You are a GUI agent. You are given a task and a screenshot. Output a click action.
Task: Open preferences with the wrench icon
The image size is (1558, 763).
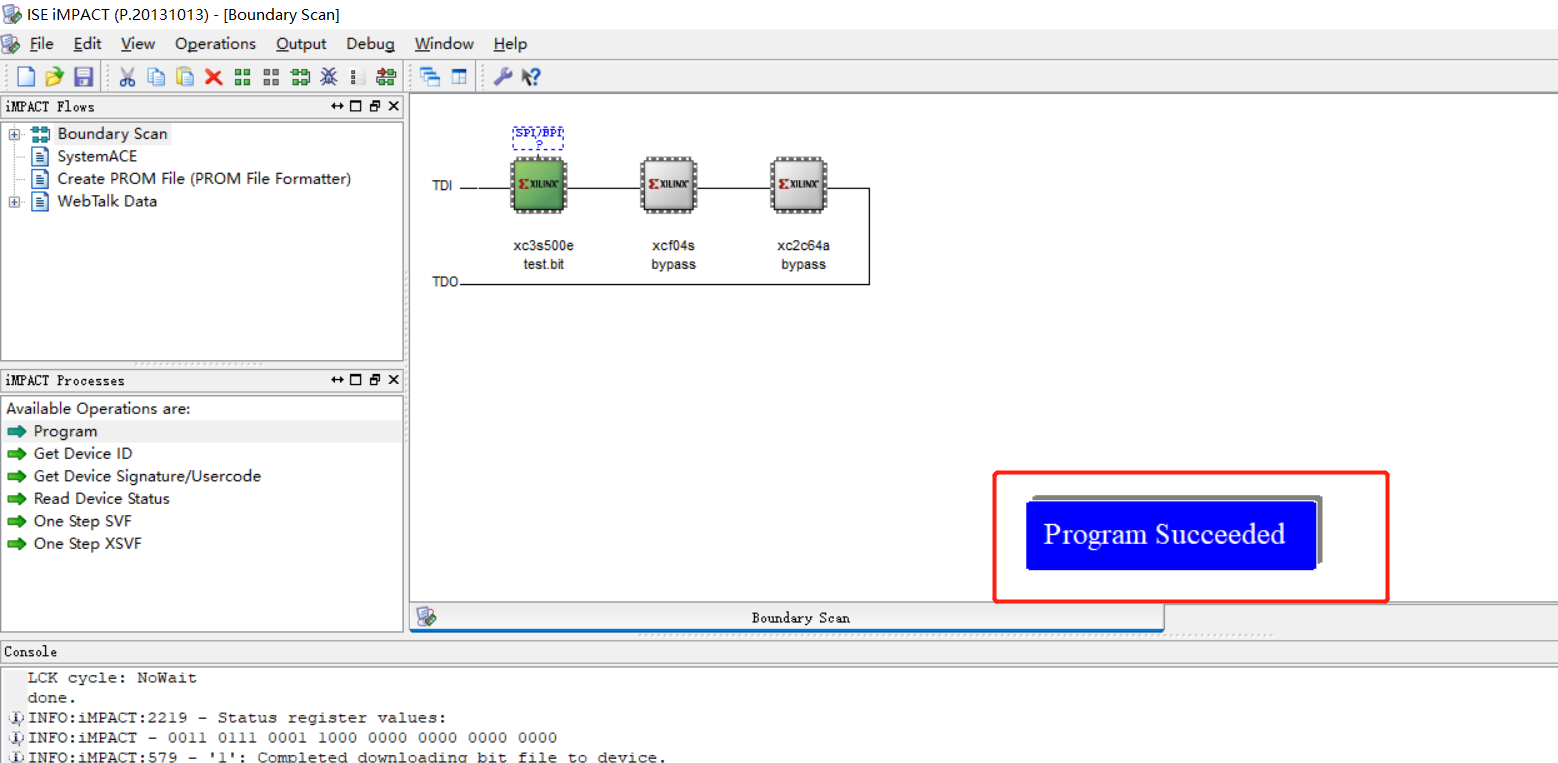pos(503,77)
